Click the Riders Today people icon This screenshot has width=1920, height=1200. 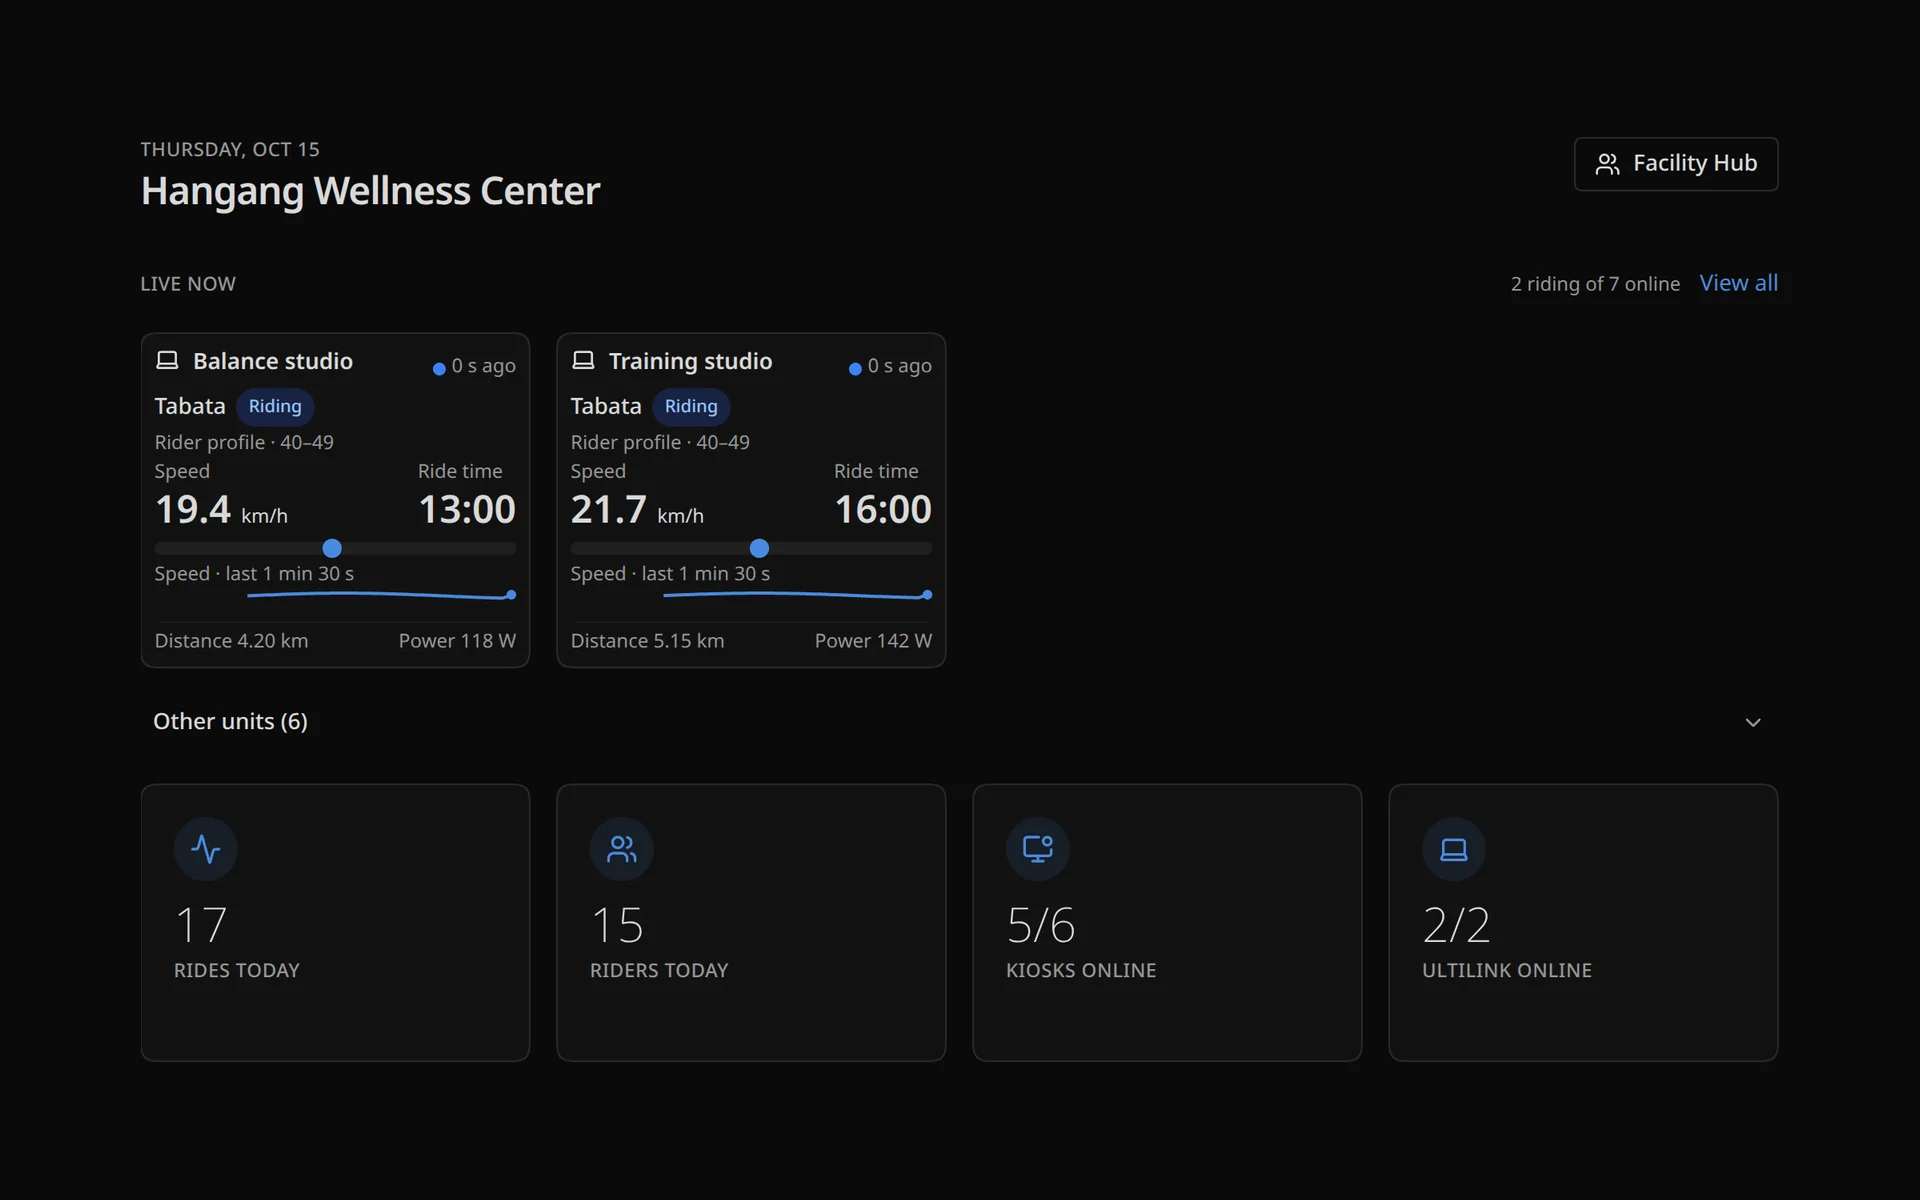point(622,849)
